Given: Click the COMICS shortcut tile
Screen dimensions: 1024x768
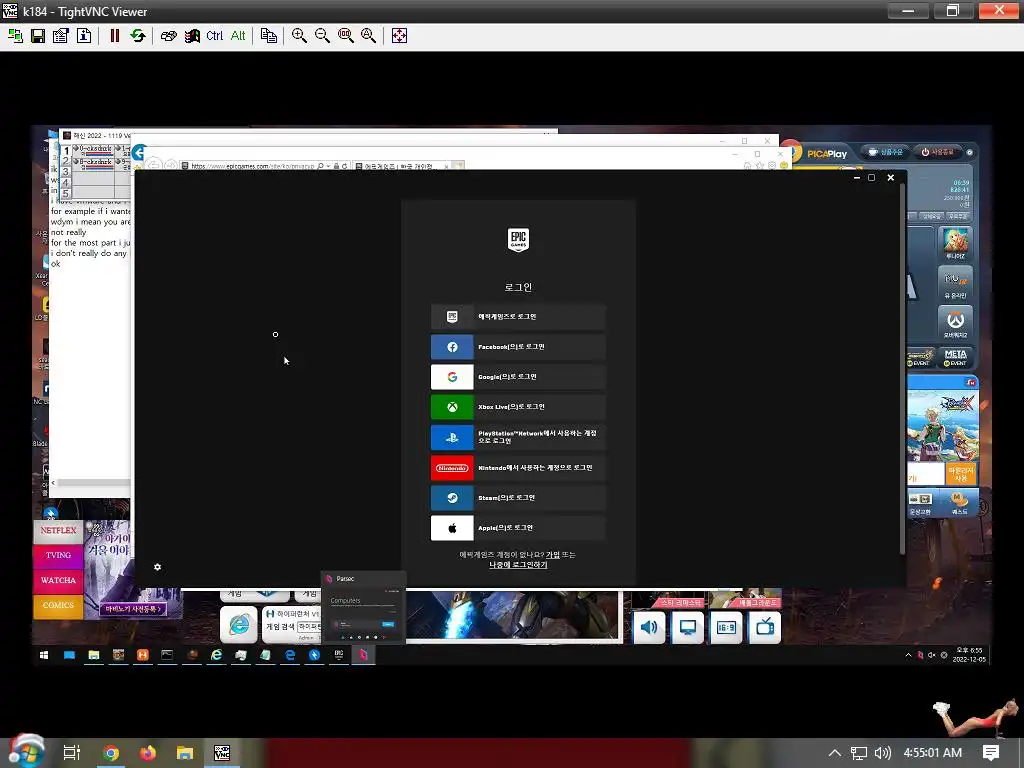Looking at the screenshot, I should pyautogui.click(x=58, y=605).
